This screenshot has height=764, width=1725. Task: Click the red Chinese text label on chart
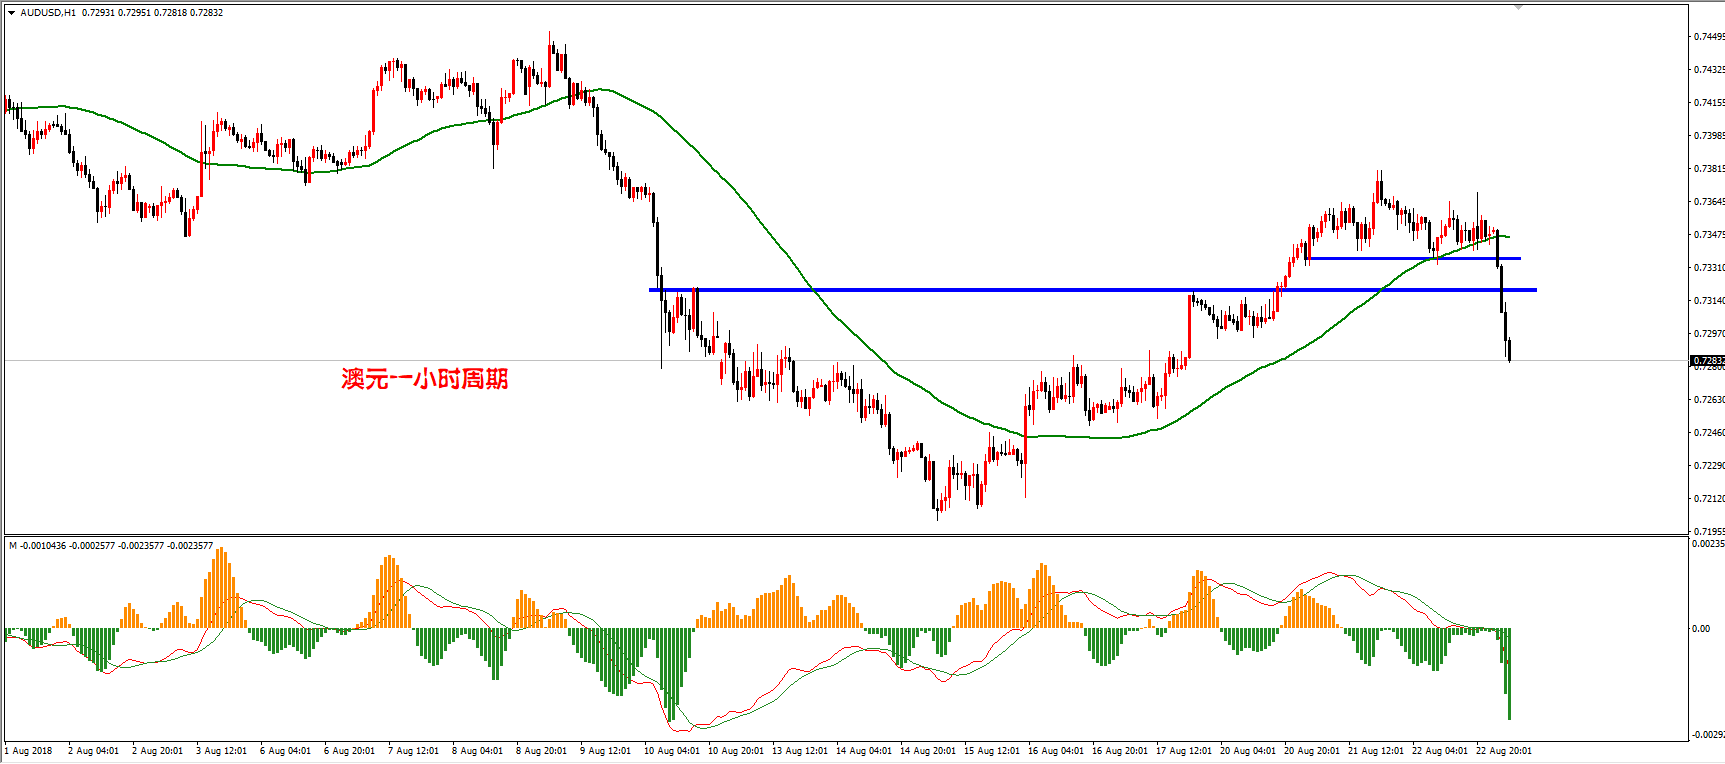425,379
